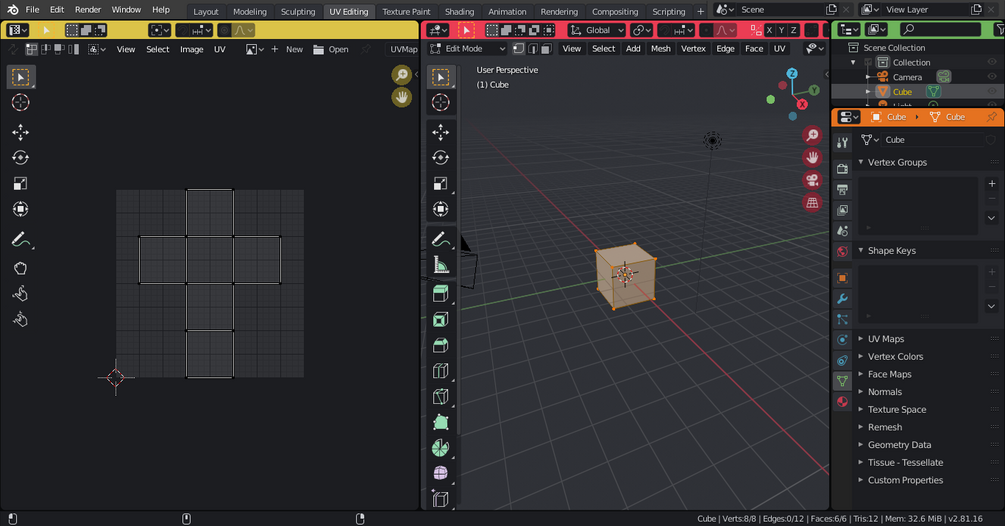
Task: Click New image button in UV editor
Action: tap(287, 49)
